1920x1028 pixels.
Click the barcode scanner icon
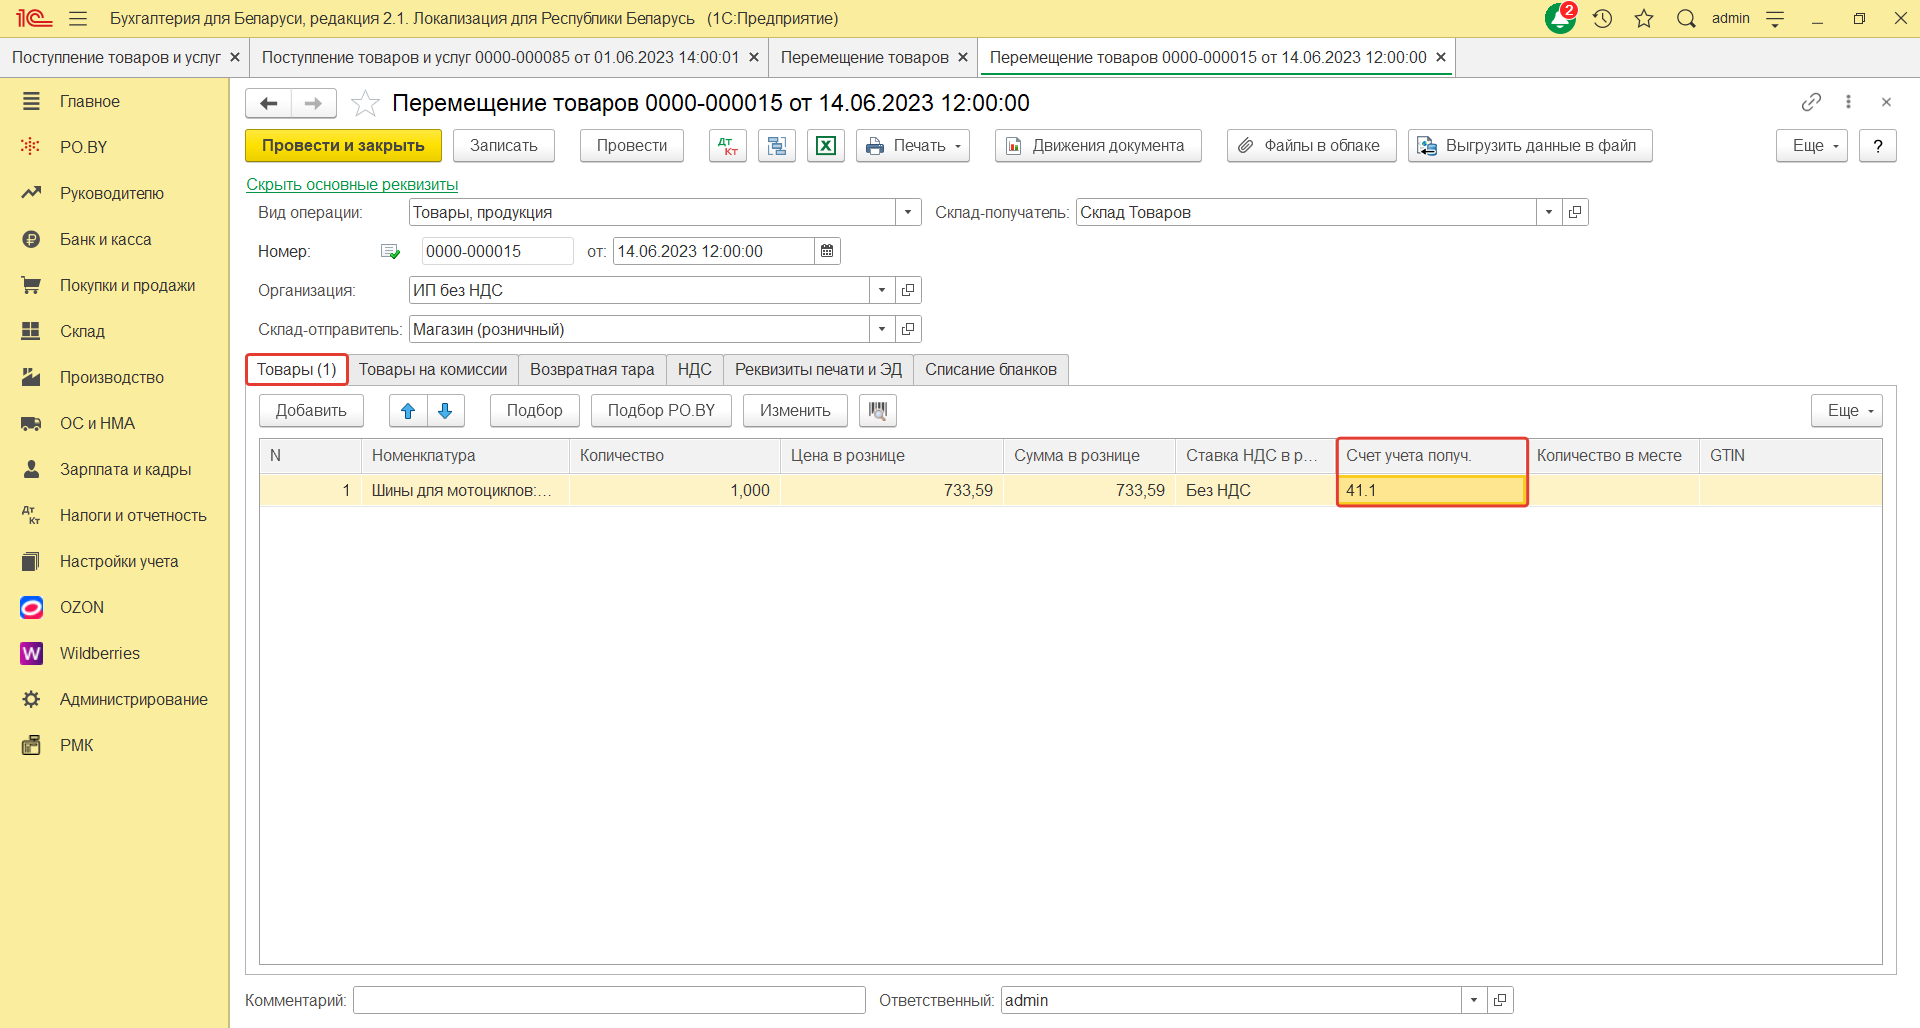[877, 411]
